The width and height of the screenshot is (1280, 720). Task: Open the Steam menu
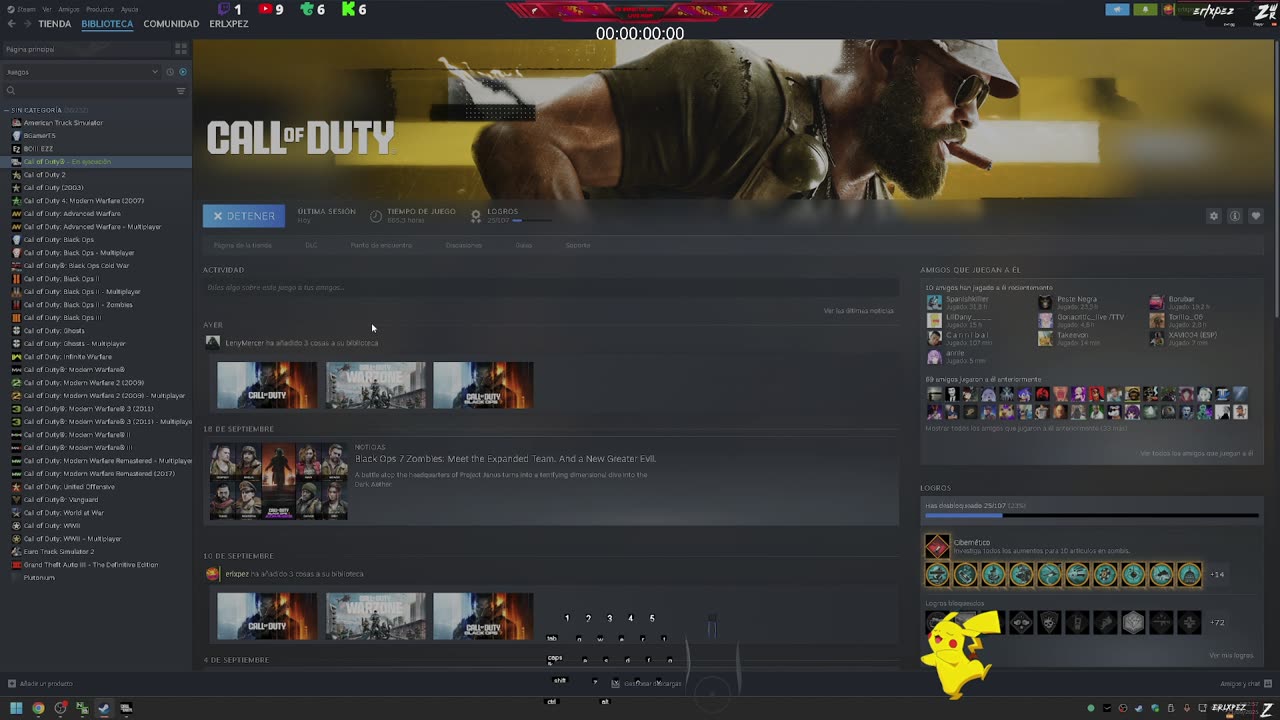(x=26, y=9)
